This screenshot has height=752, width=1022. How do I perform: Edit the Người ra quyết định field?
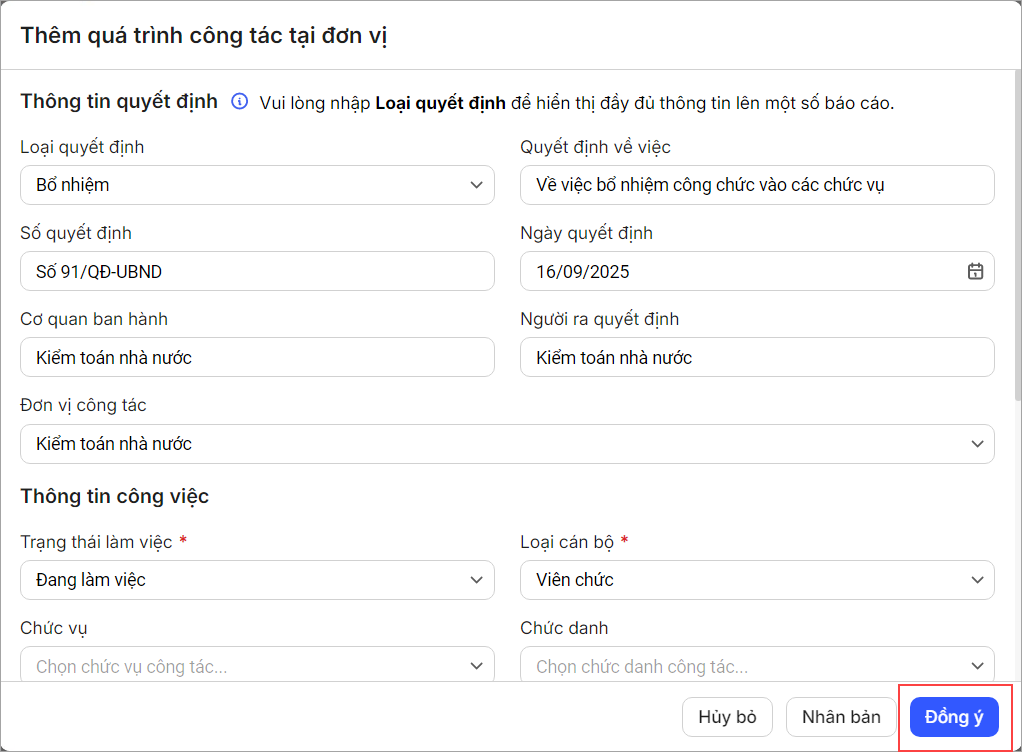757,357
